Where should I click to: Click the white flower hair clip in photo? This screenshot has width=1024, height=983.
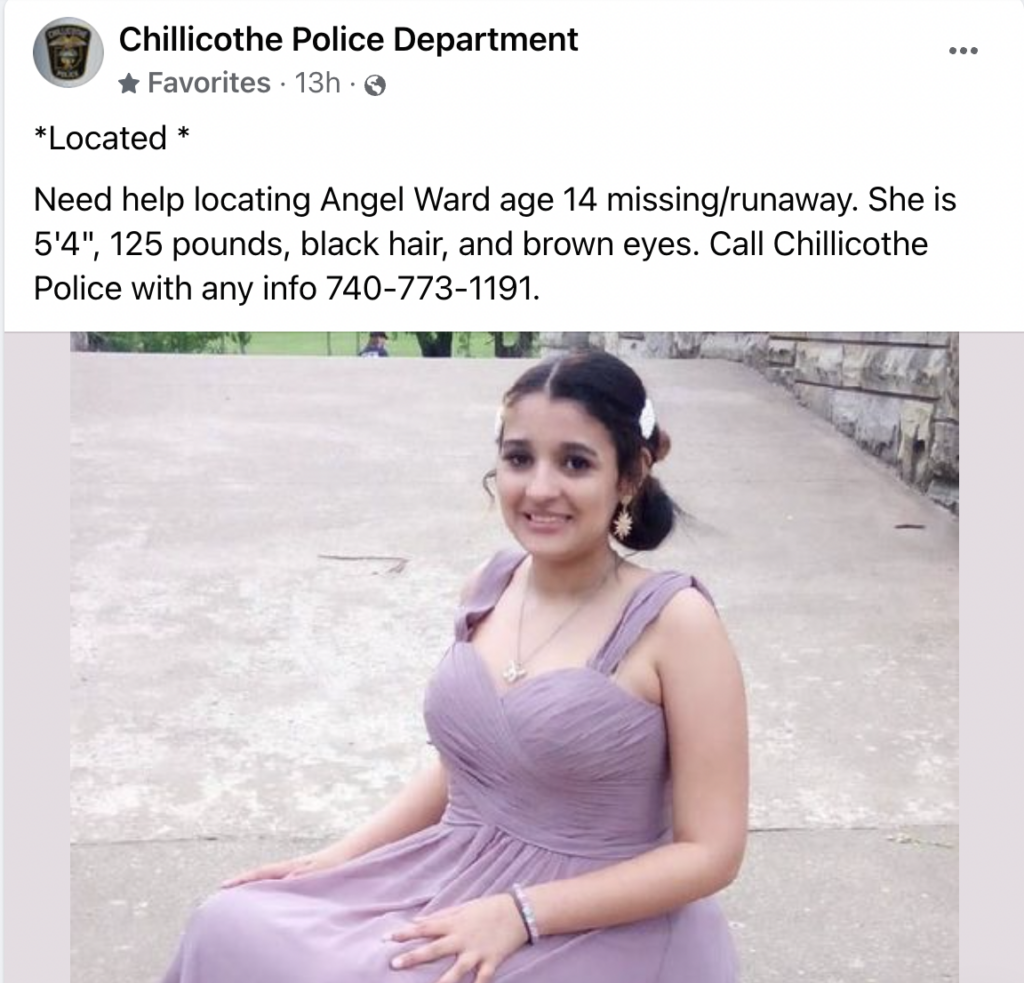(647, 419)
